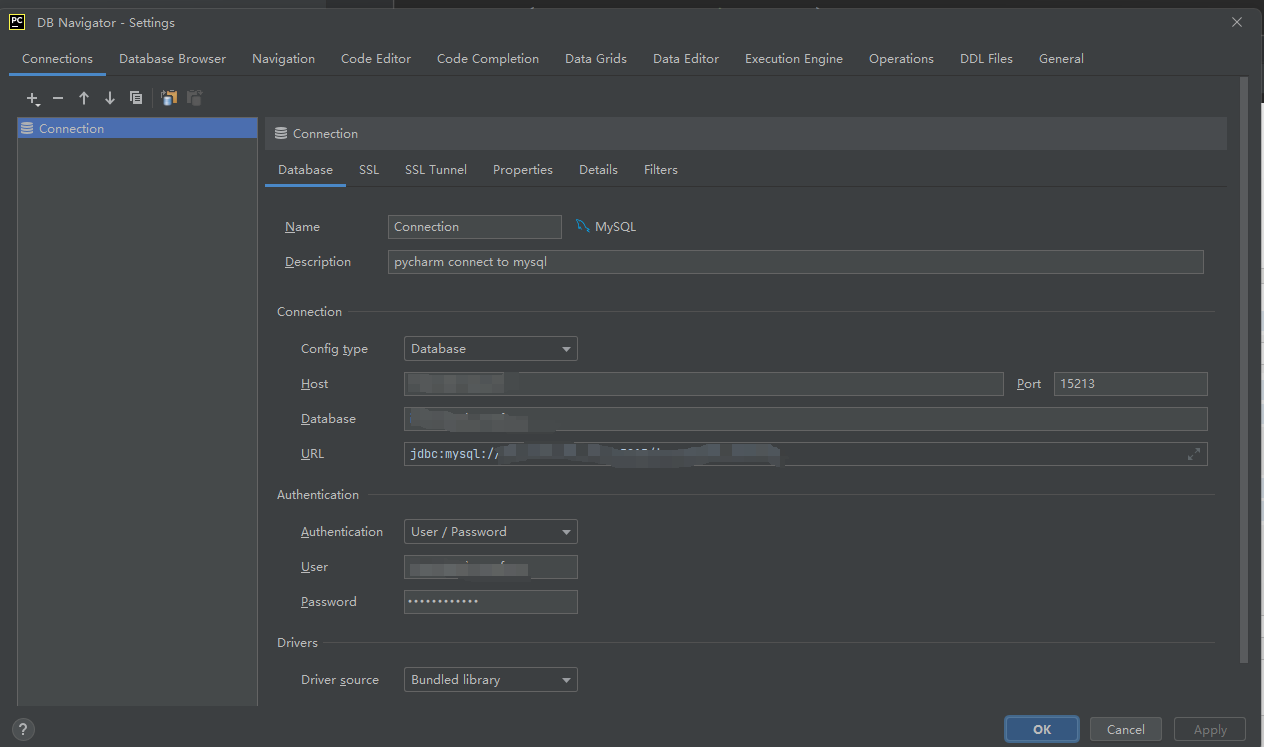Open the Data Grids tab

(x=596, y=59)
